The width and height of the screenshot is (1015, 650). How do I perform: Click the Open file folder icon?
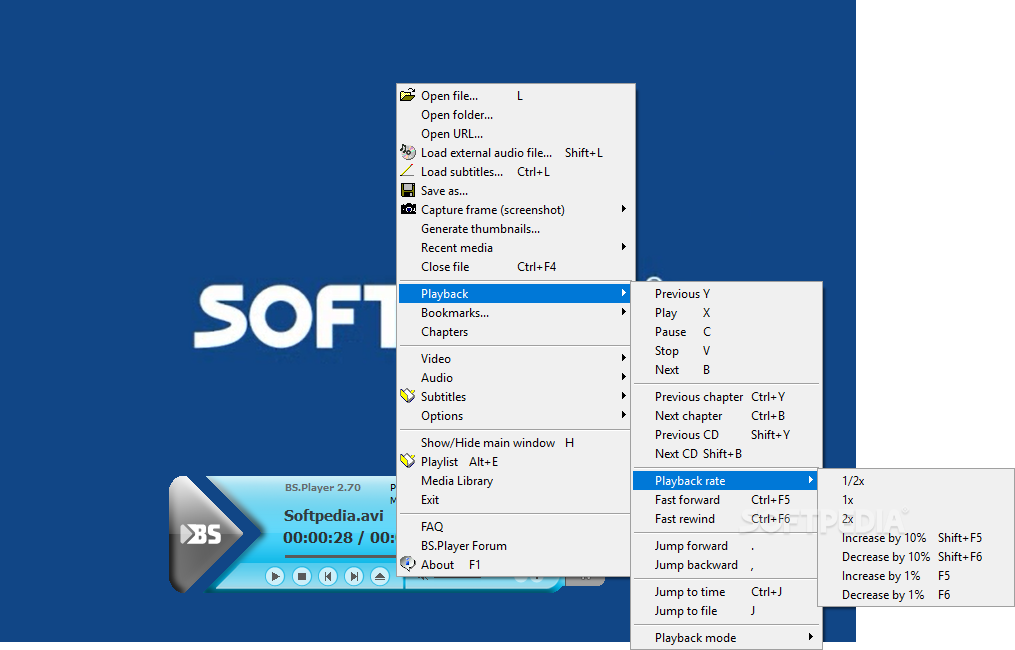click(407, 95)
